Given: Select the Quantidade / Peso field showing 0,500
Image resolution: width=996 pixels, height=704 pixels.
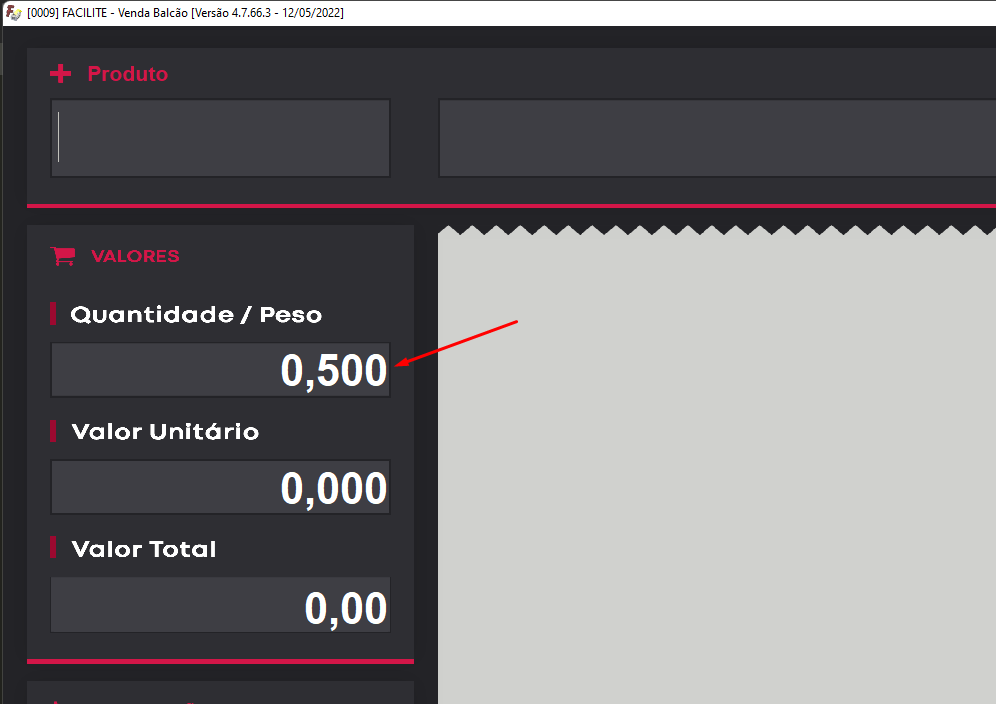Looking at the screenshot, I should [x=220, y=370].
